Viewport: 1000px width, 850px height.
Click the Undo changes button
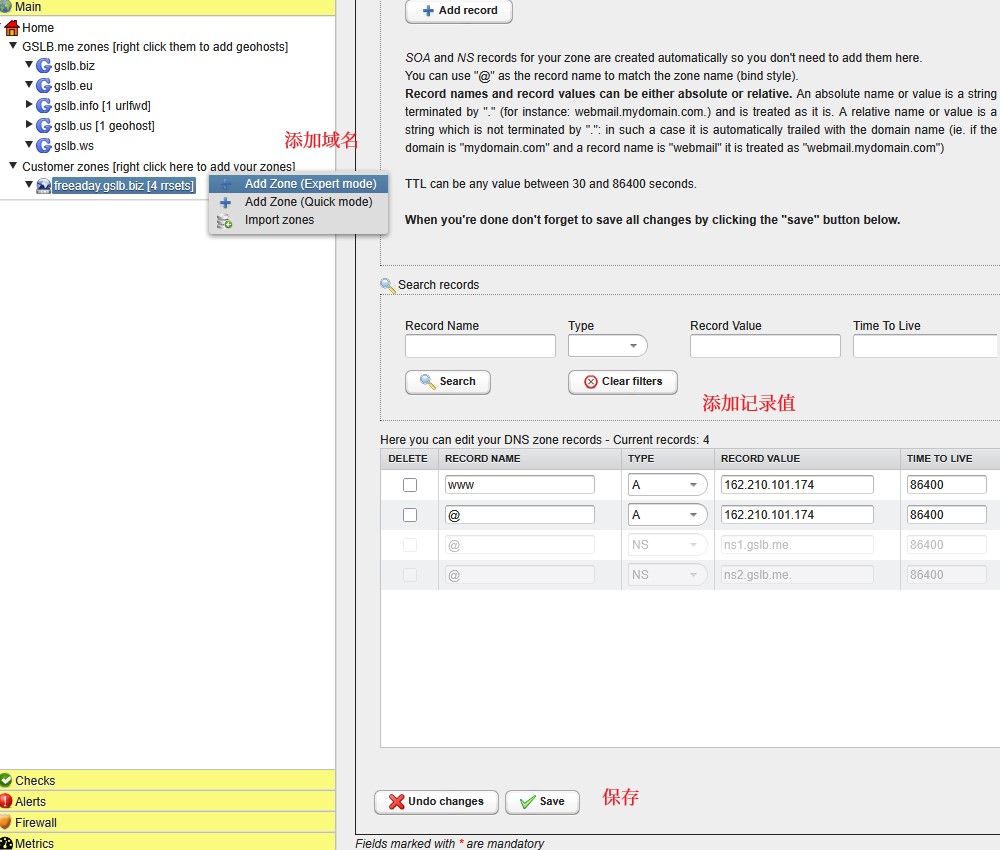click(x=435, y=802)
